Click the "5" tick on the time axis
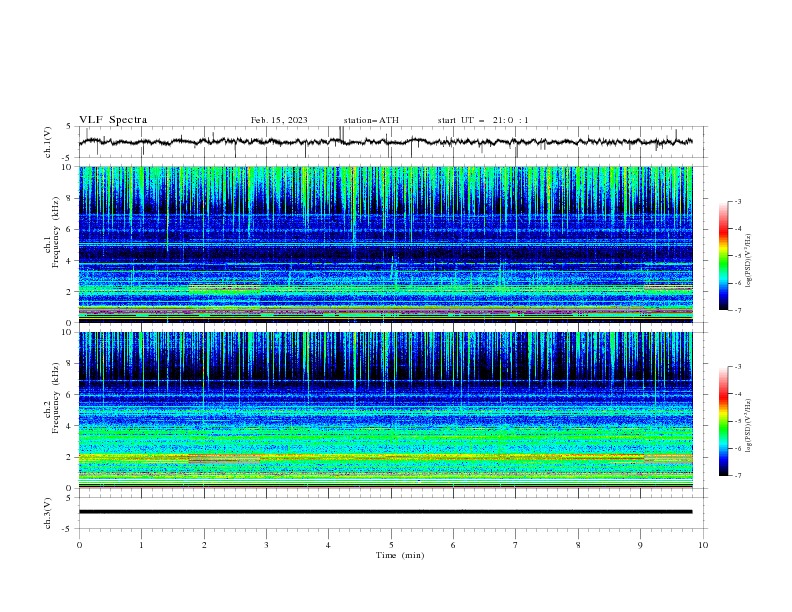 [391, 545]
